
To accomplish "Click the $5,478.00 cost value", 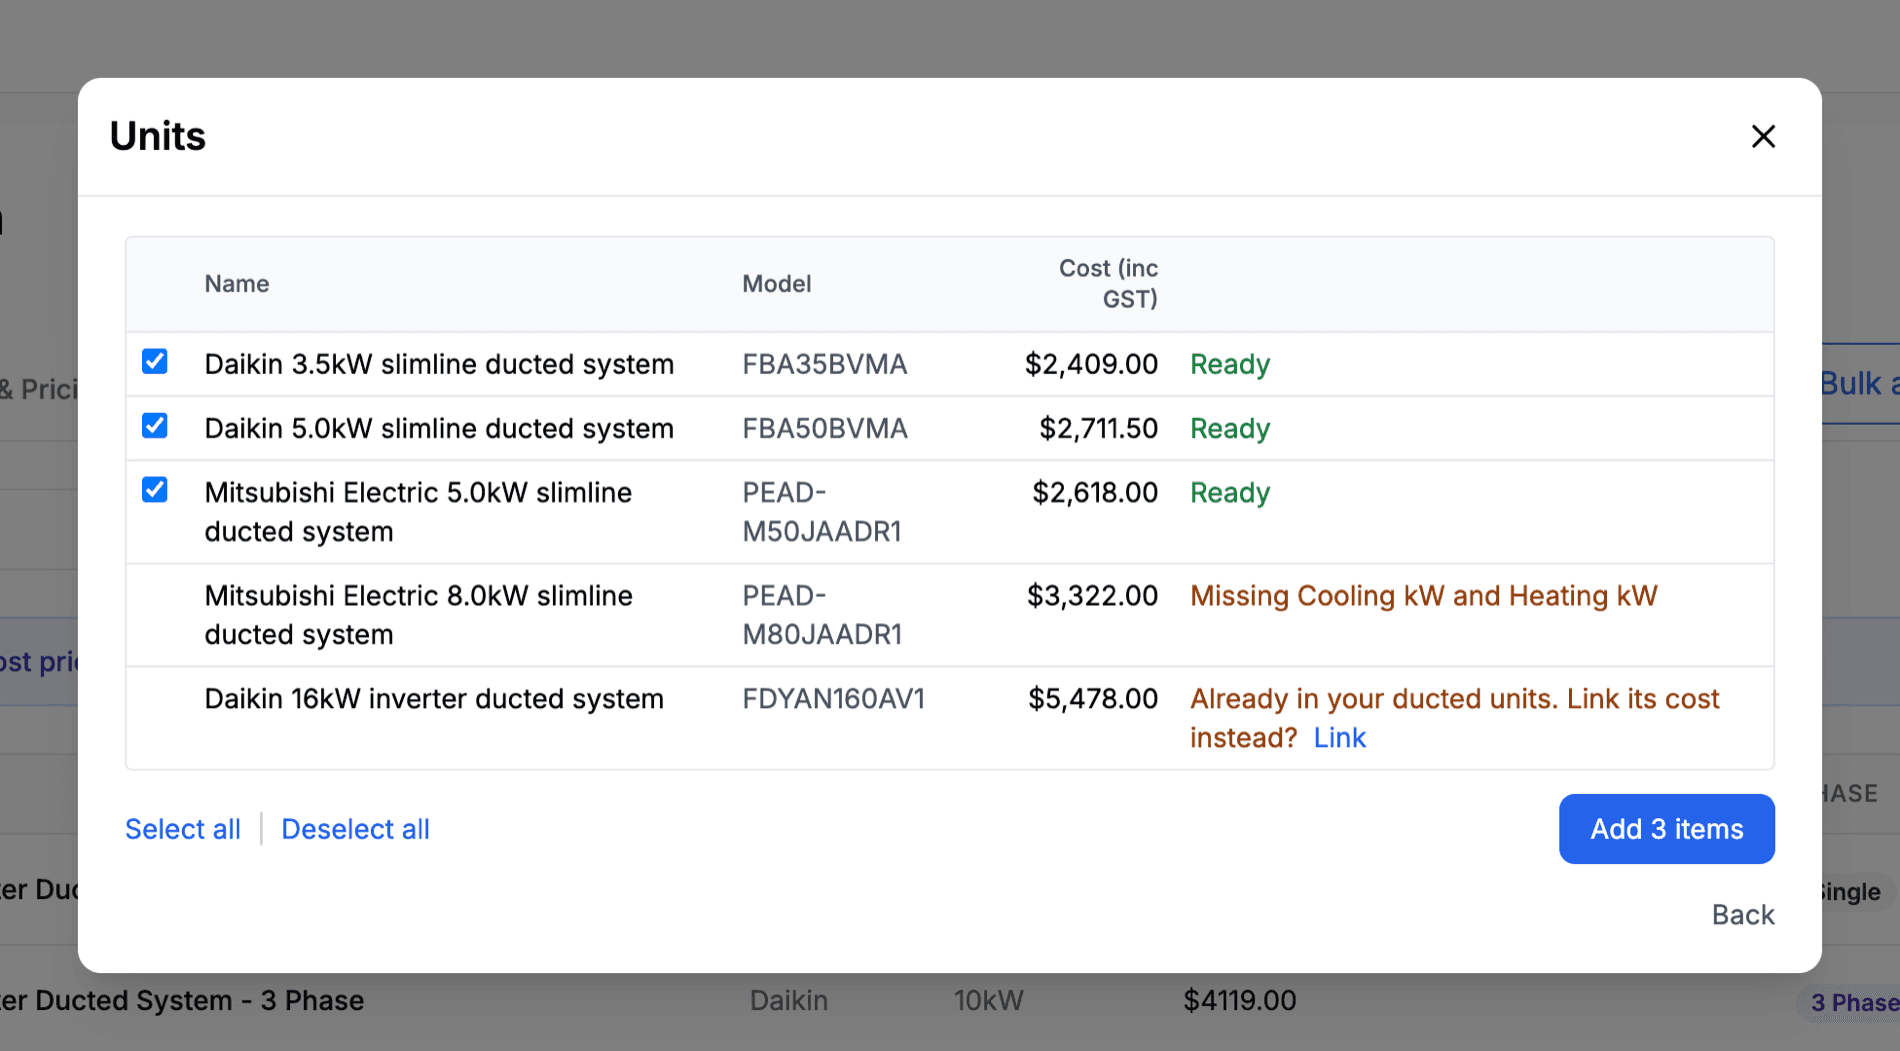I will point(1093,699).
